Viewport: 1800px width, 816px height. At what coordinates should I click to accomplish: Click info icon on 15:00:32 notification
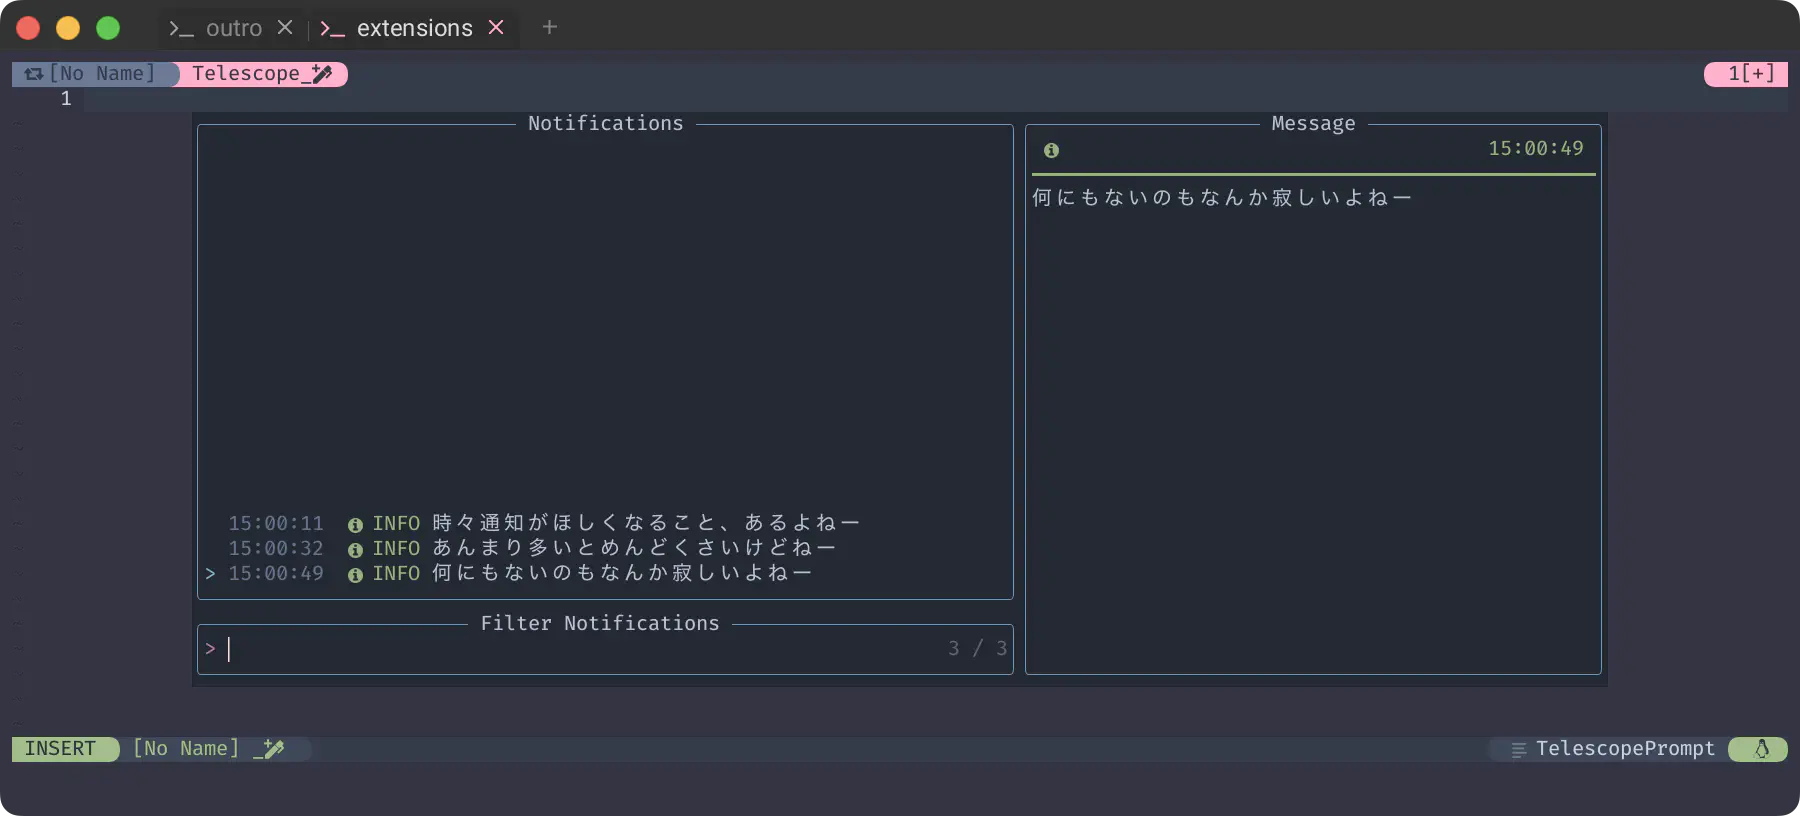pos(355,550)
